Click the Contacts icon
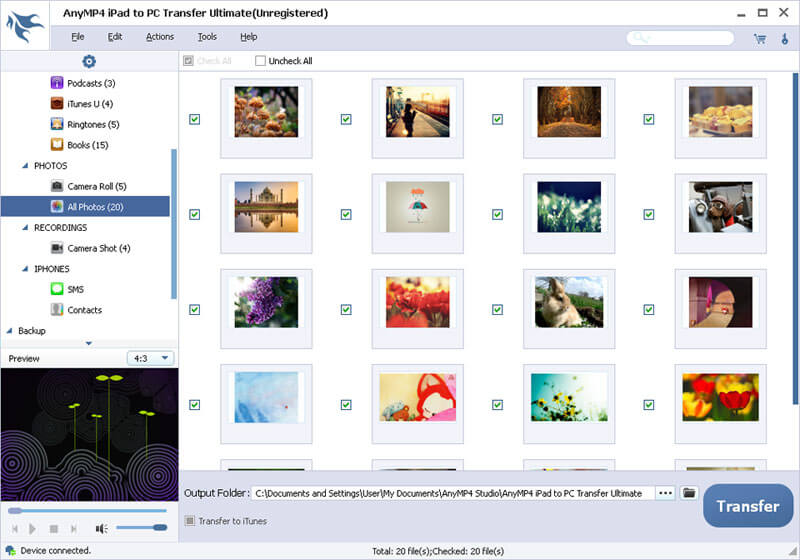 [x=57, y=310]
